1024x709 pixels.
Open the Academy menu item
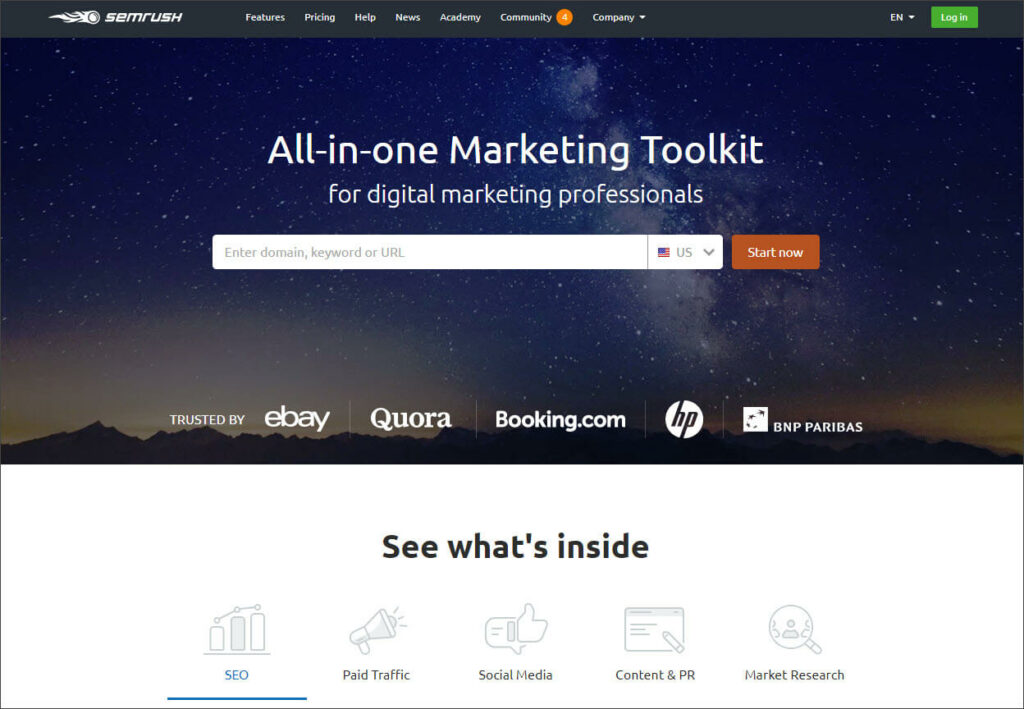(x=460, y=18)
